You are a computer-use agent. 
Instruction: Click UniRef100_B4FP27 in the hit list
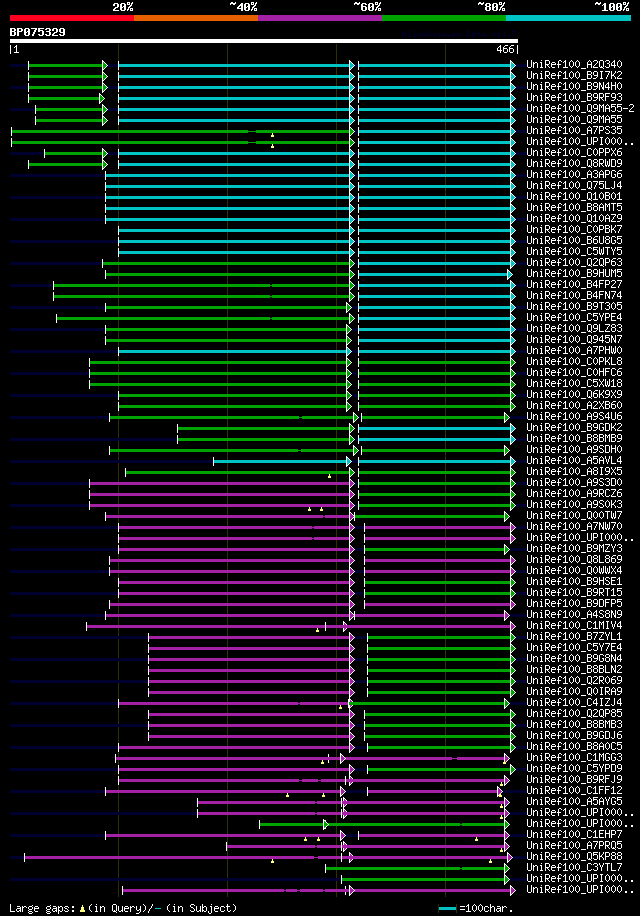point(574,284)
